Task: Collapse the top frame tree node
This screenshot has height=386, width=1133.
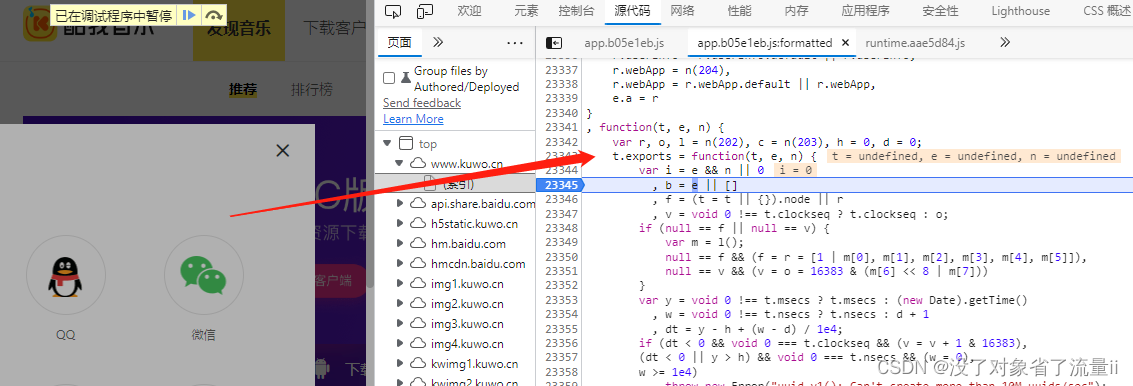Action: click(x=387, y=143)
